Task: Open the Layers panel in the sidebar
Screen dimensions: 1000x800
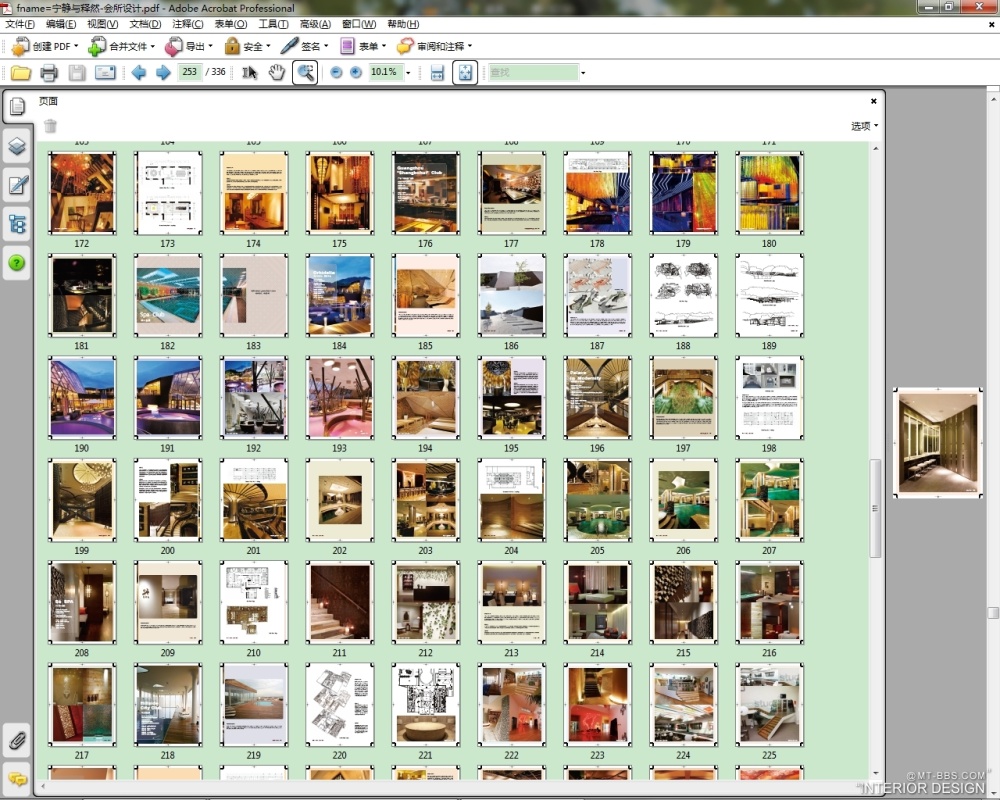Action: click(x=17, y=146)
